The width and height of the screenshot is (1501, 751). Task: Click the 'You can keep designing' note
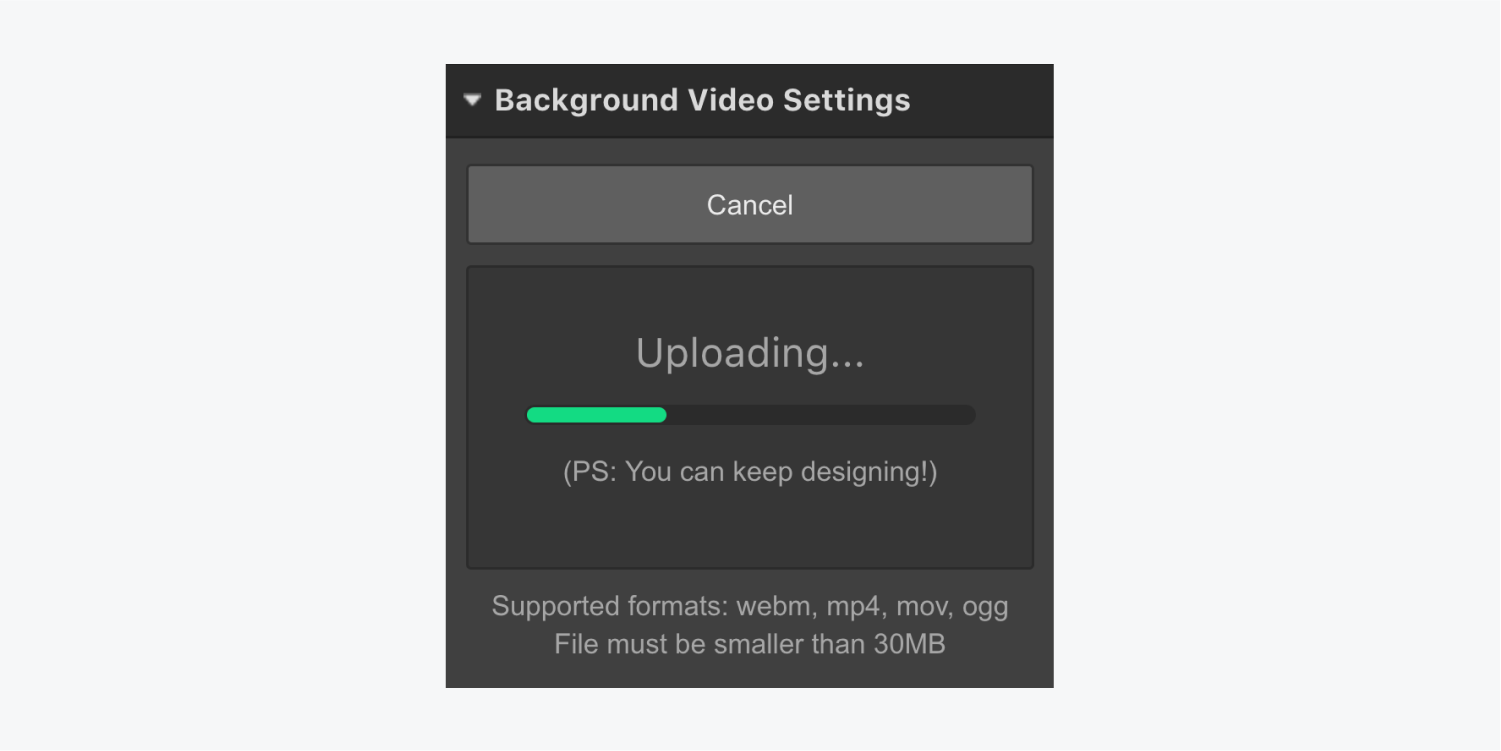(x=750, y=471)
